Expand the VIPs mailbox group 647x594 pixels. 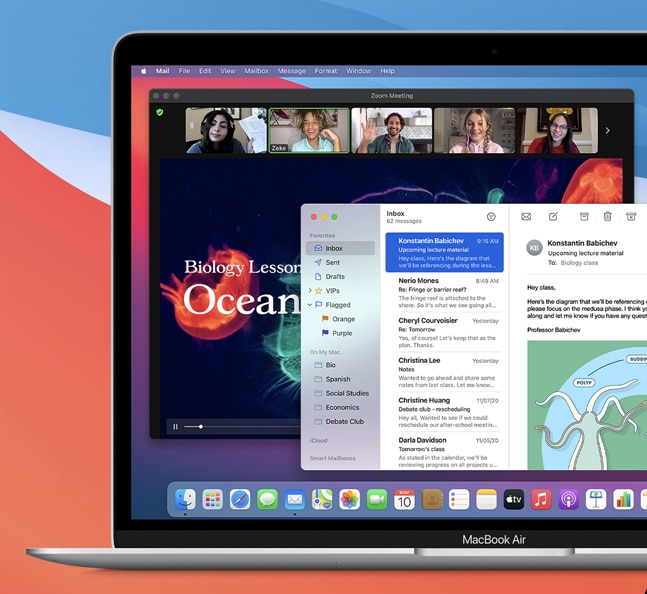310,290
